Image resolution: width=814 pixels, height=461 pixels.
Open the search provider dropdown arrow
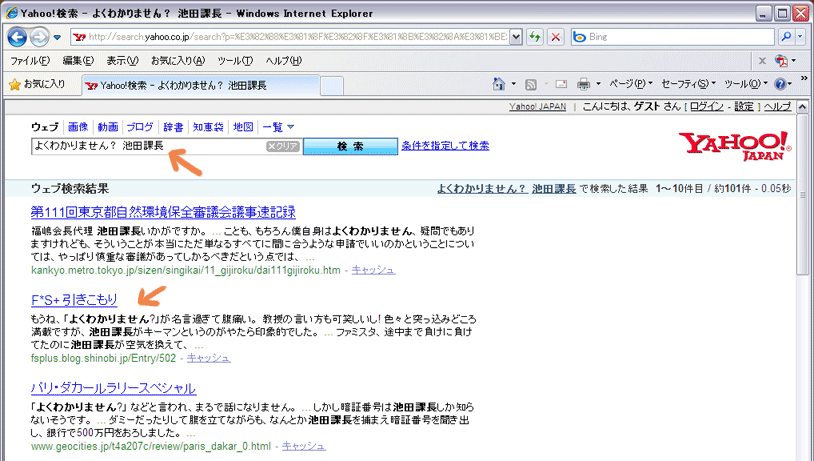(x=800, y=37)
